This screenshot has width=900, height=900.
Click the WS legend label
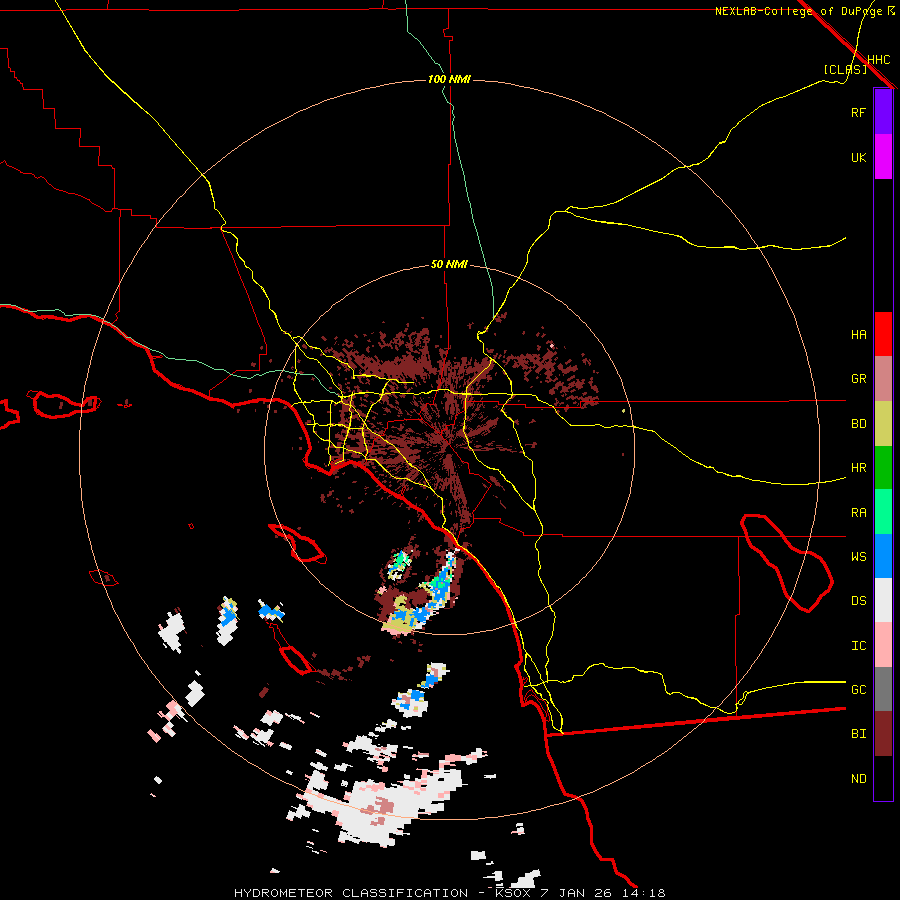858,557
